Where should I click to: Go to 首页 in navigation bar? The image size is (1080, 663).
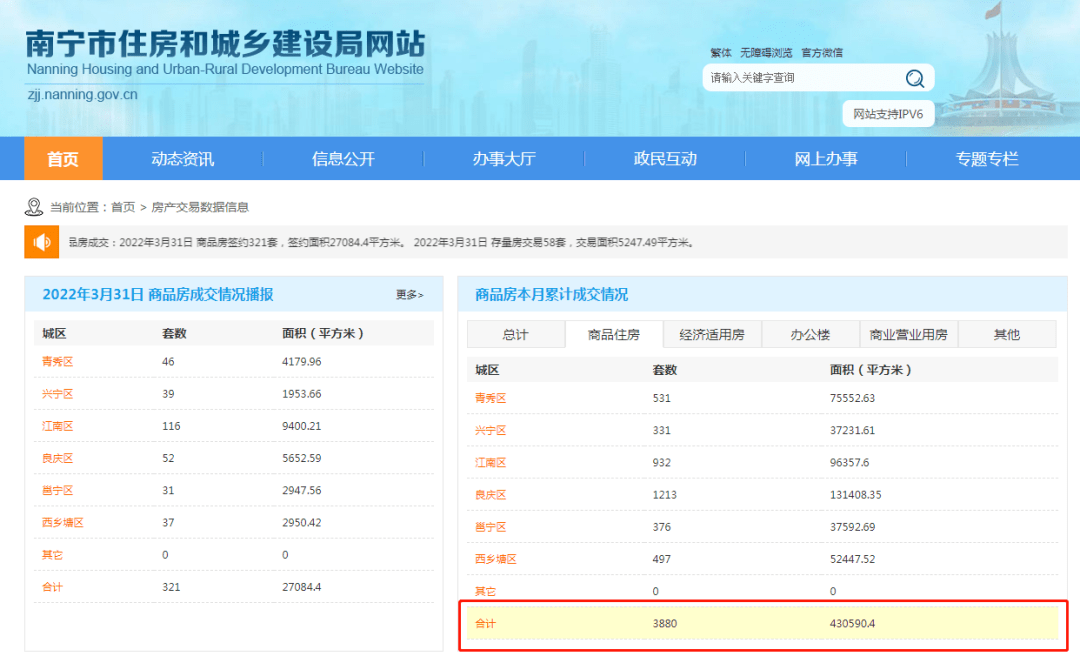click(63, 158)
